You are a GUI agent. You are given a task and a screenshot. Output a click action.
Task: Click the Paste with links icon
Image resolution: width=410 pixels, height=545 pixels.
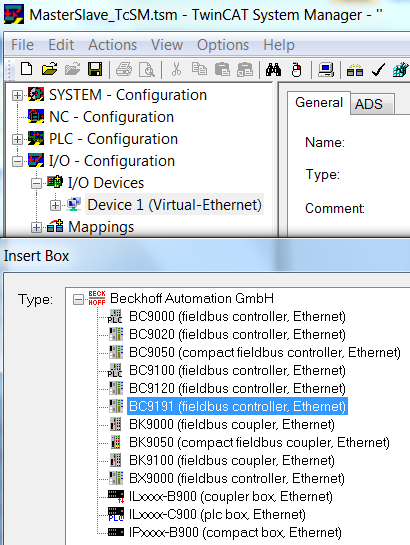pyautogui.click(x=245, y=69)
